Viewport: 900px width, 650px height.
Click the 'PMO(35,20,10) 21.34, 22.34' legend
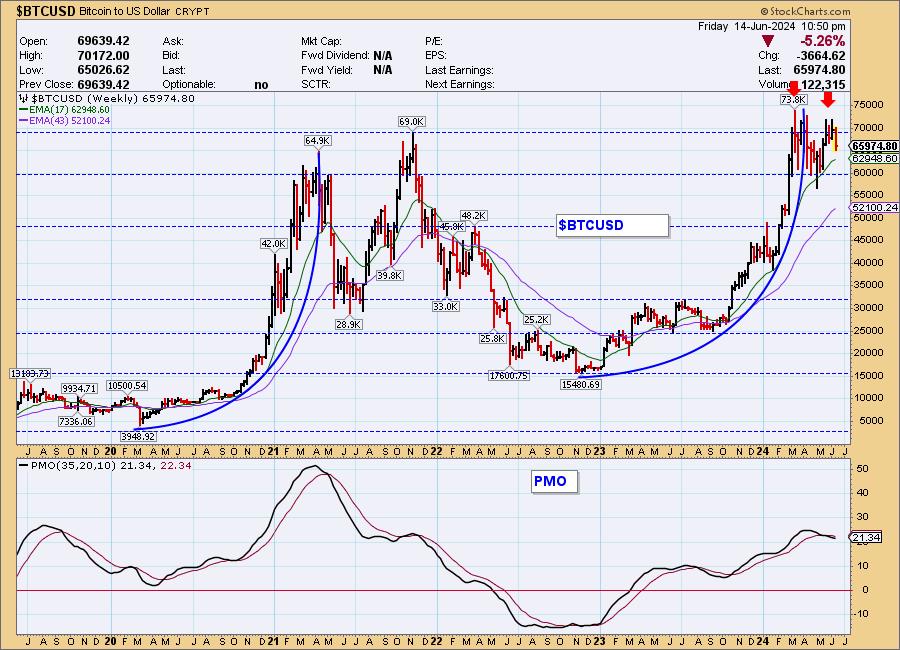(106, 466)
